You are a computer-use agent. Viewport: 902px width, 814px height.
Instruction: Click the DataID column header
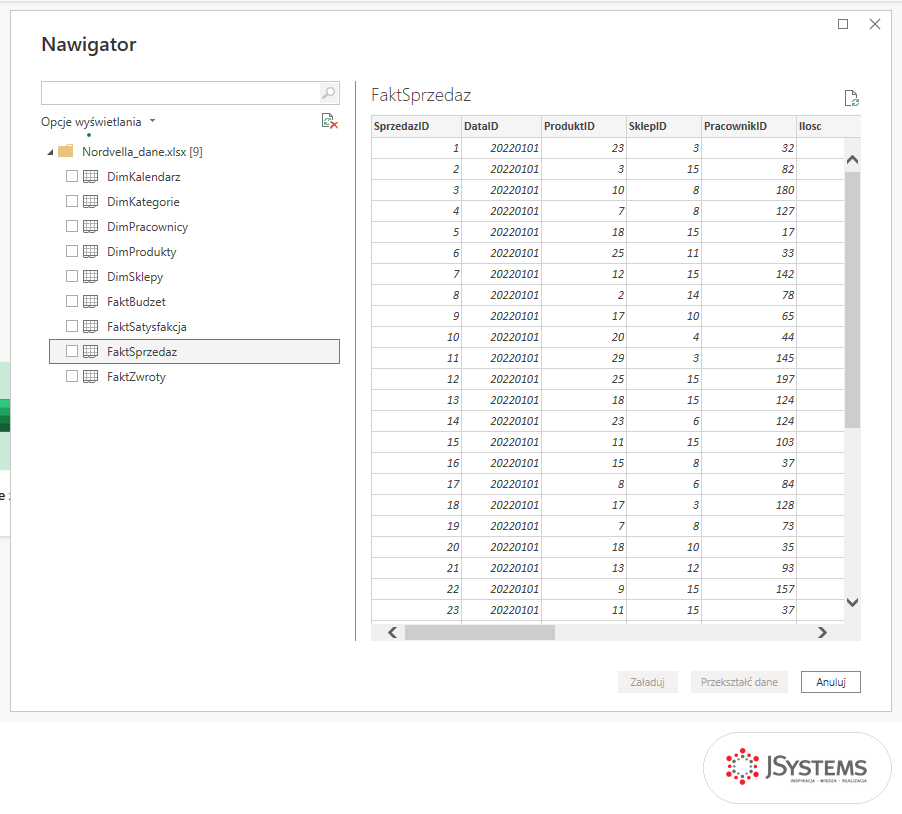(502, 126)
